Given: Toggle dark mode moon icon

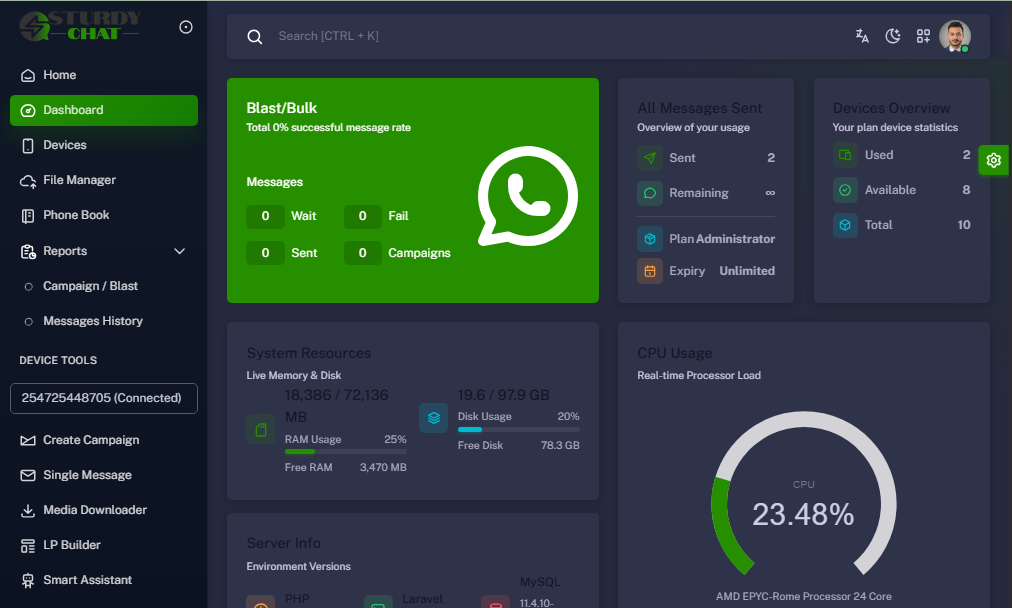Looking at the screenshot, I should (x=893, y=36).
